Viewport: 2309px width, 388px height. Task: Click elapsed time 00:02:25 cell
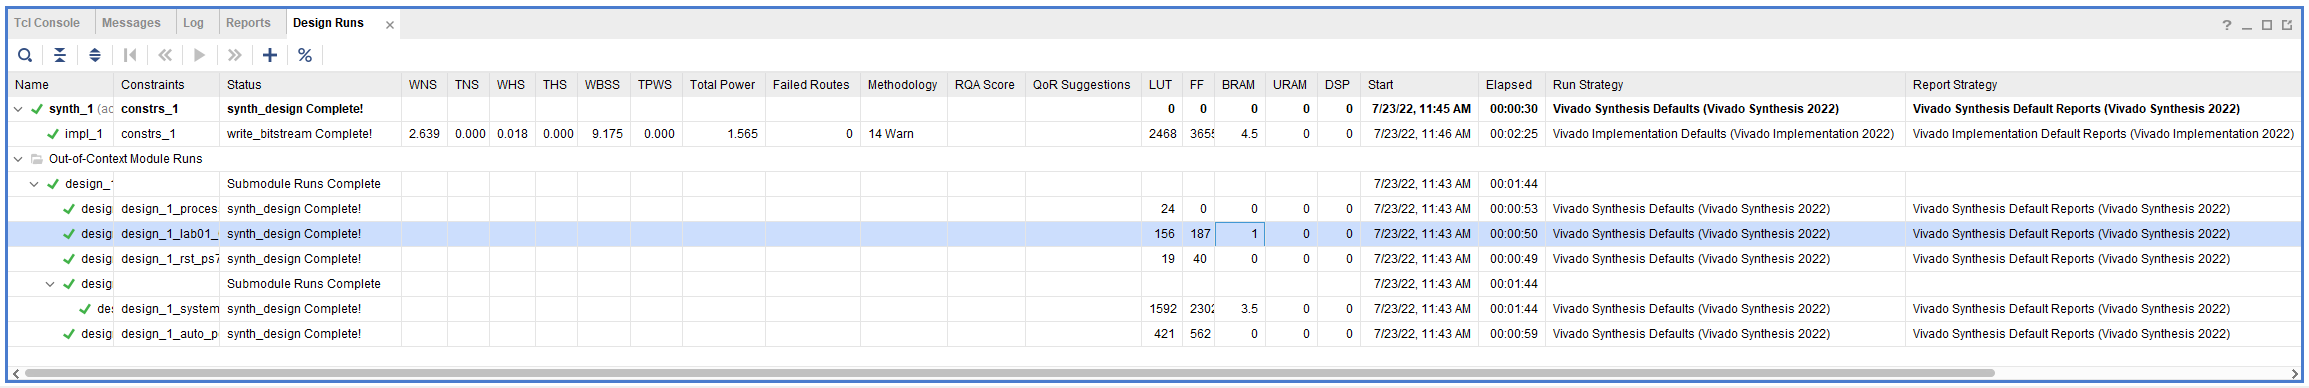click(x=1513, y=134)
